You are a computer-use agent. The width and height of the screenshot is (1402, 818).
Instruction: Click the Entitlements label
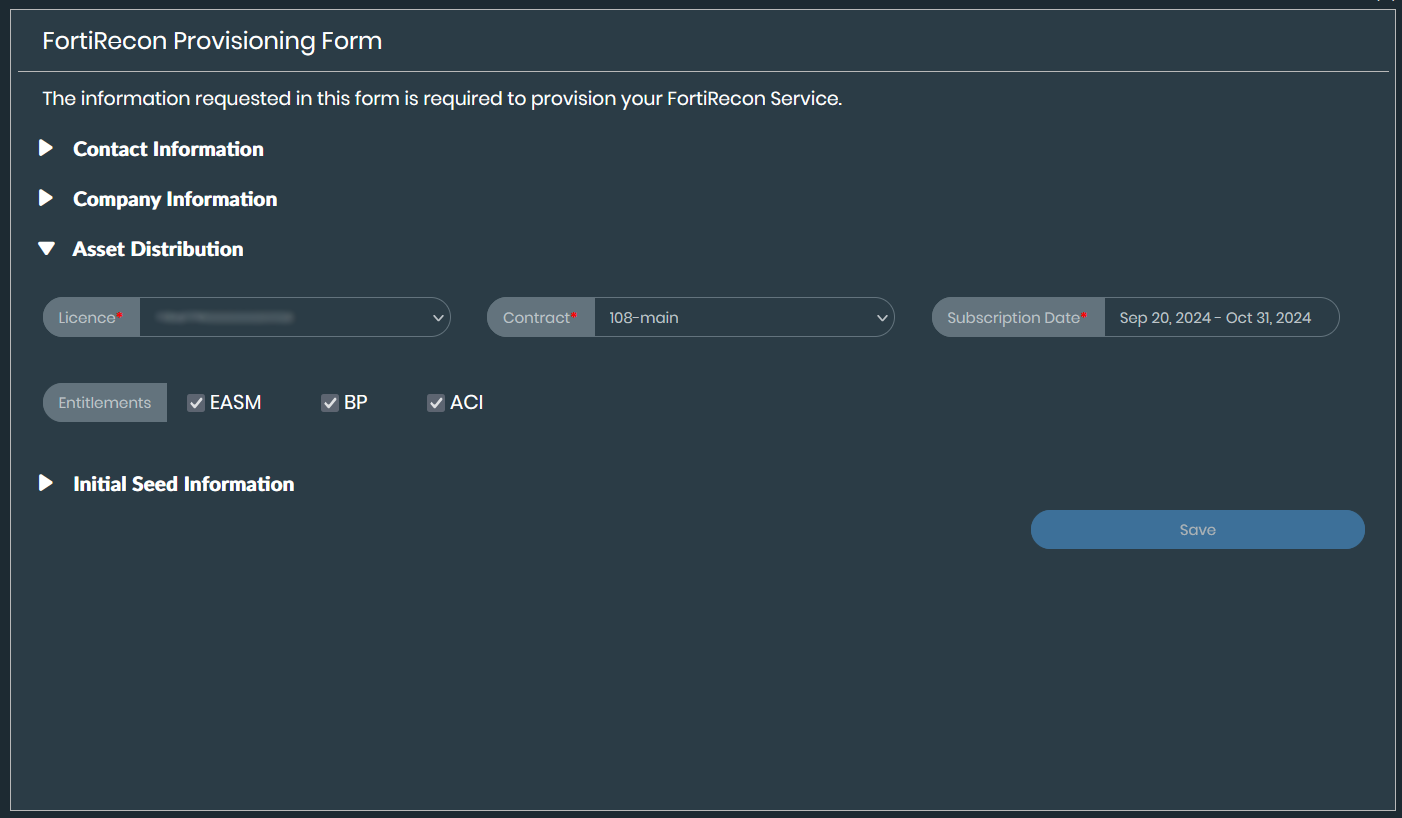point(104,402)
